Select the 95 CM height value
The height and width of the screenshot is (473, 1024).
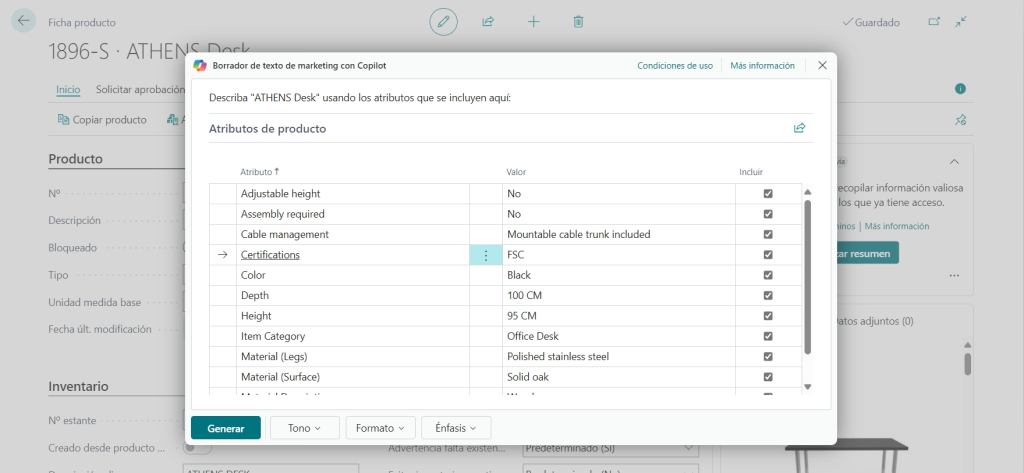618,316
